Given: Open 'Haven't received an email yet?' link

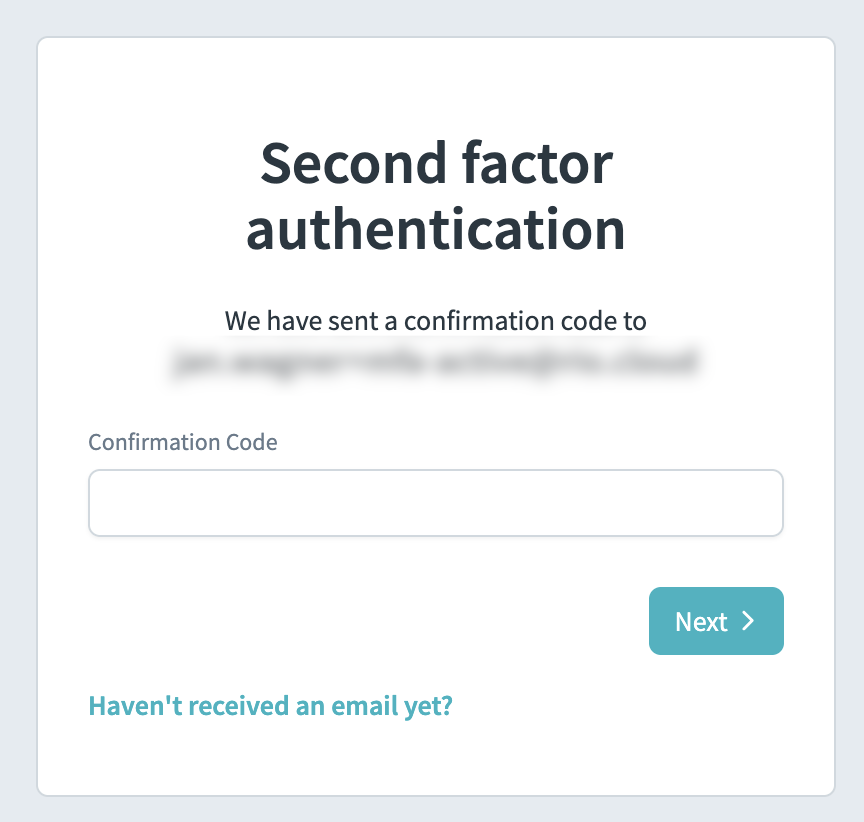Looking at the screenshot, I should pyautogui.click(x=270, y=706).
